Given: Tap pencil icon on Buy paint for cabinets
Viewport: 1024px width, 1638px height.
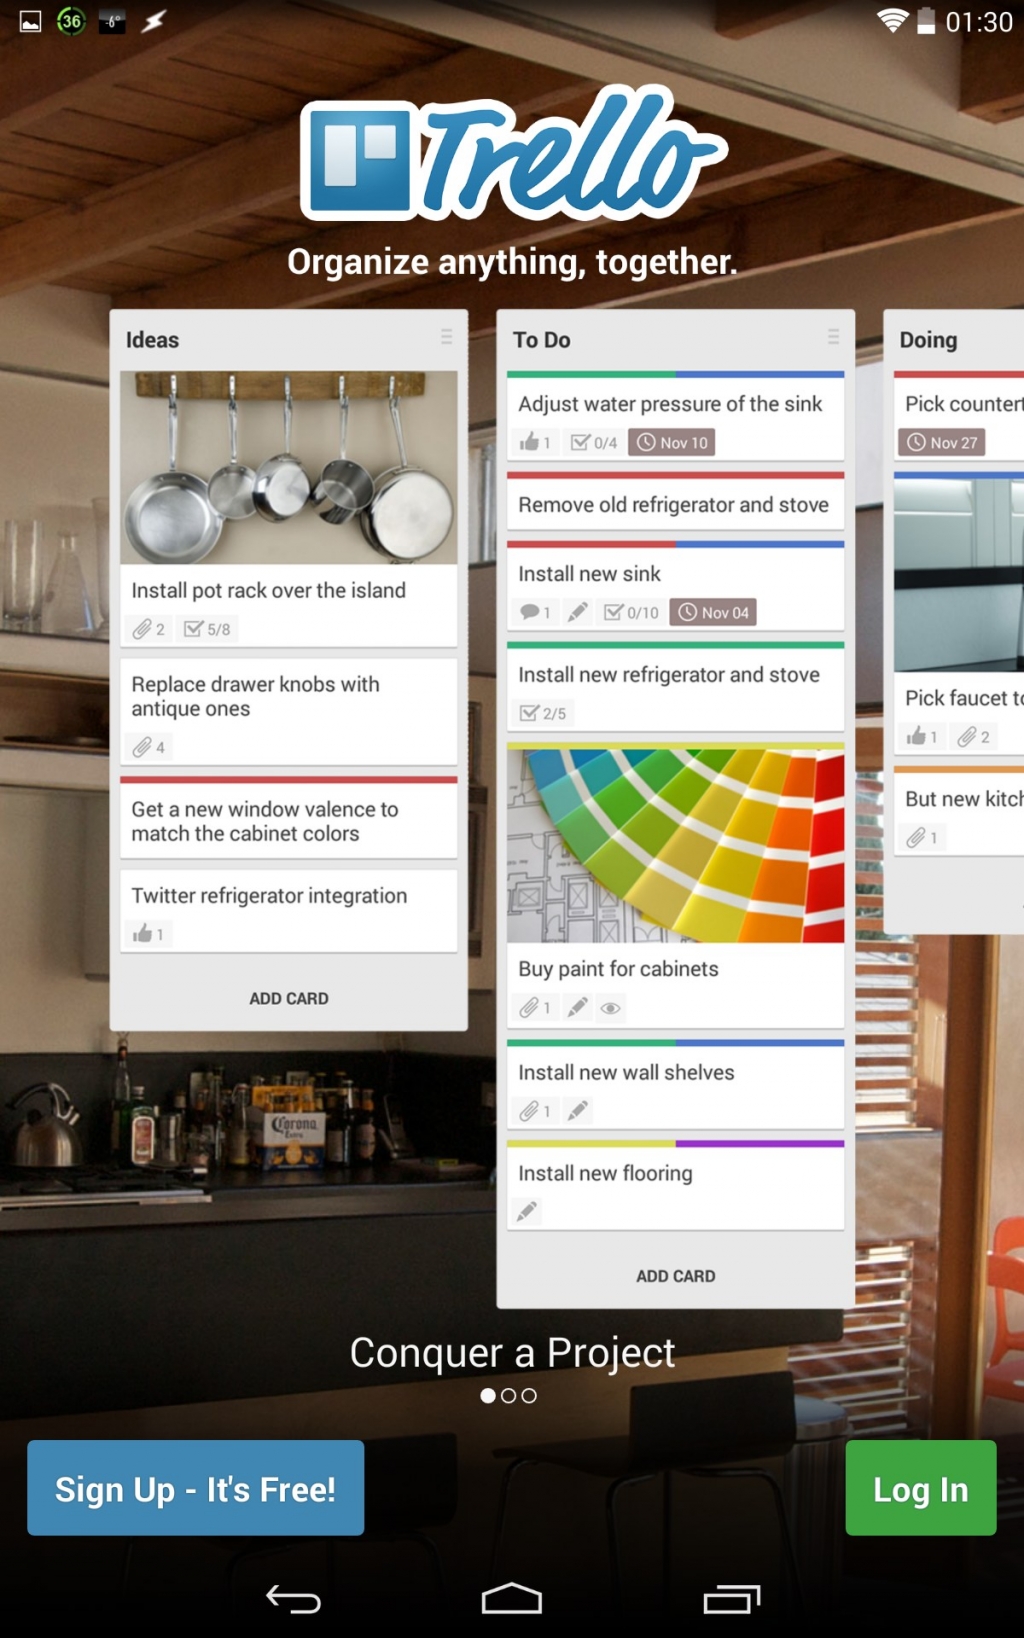Looking at the screenshot, I should [577, 1007].
